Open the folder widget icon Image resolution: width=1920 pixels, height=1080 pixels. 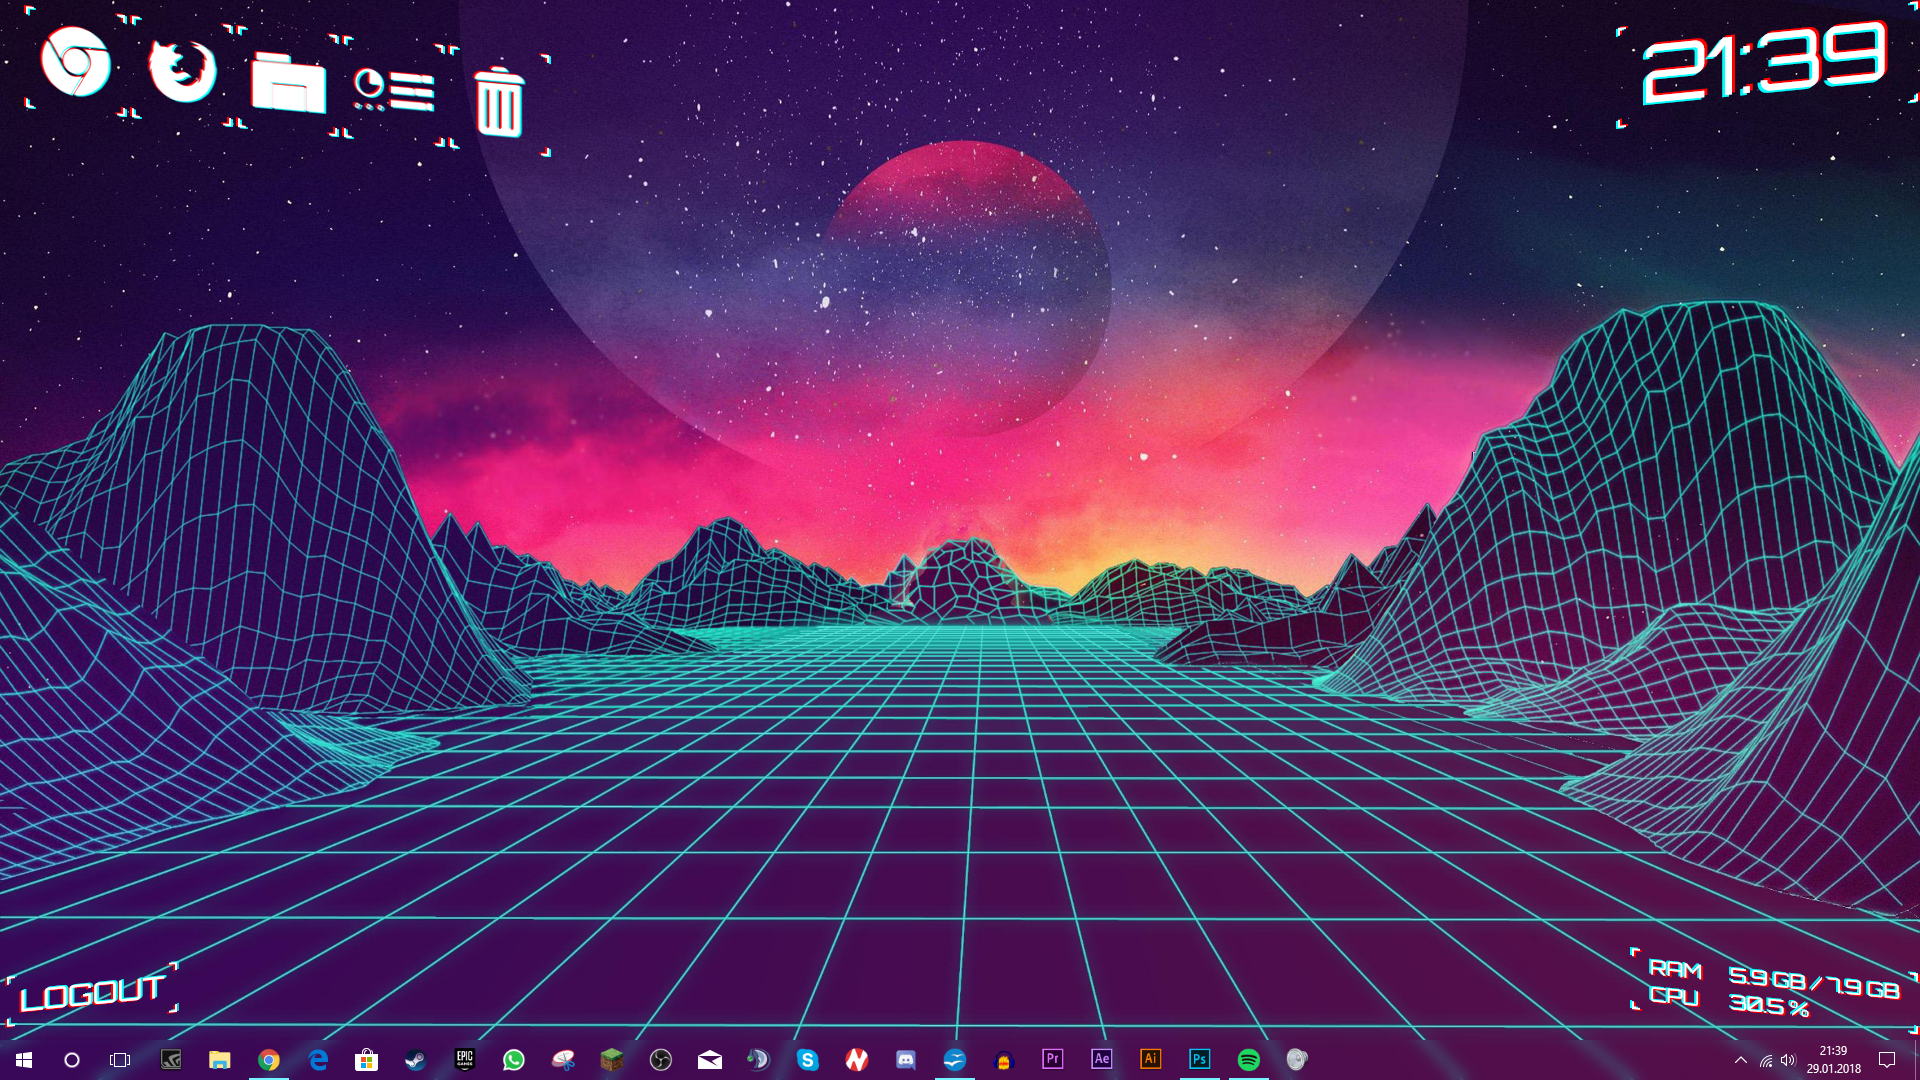pos(288,83)
